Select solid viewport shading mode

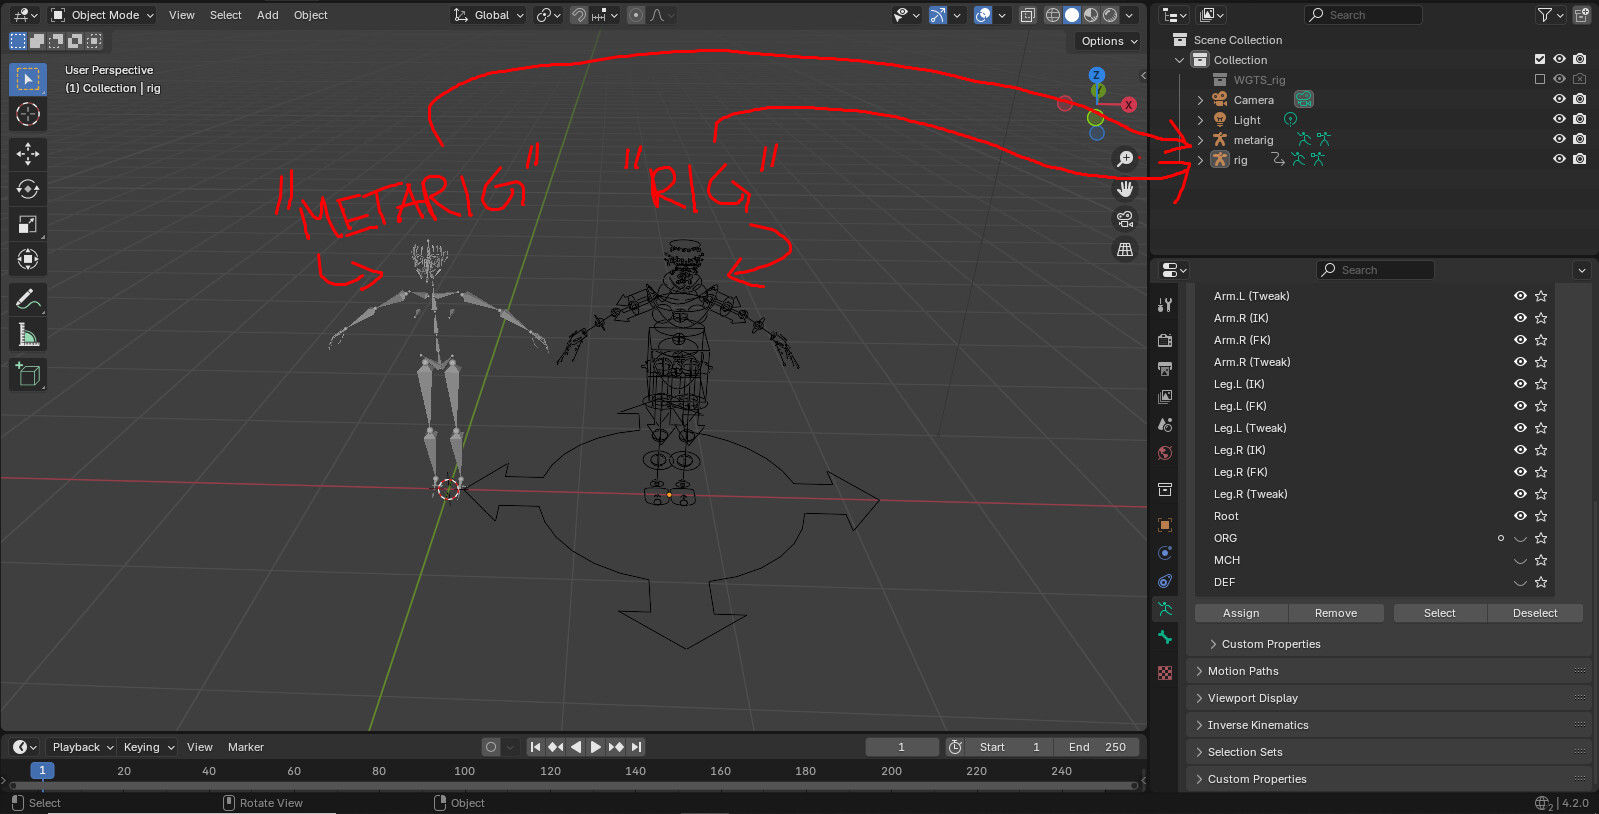pos(1072,15)
